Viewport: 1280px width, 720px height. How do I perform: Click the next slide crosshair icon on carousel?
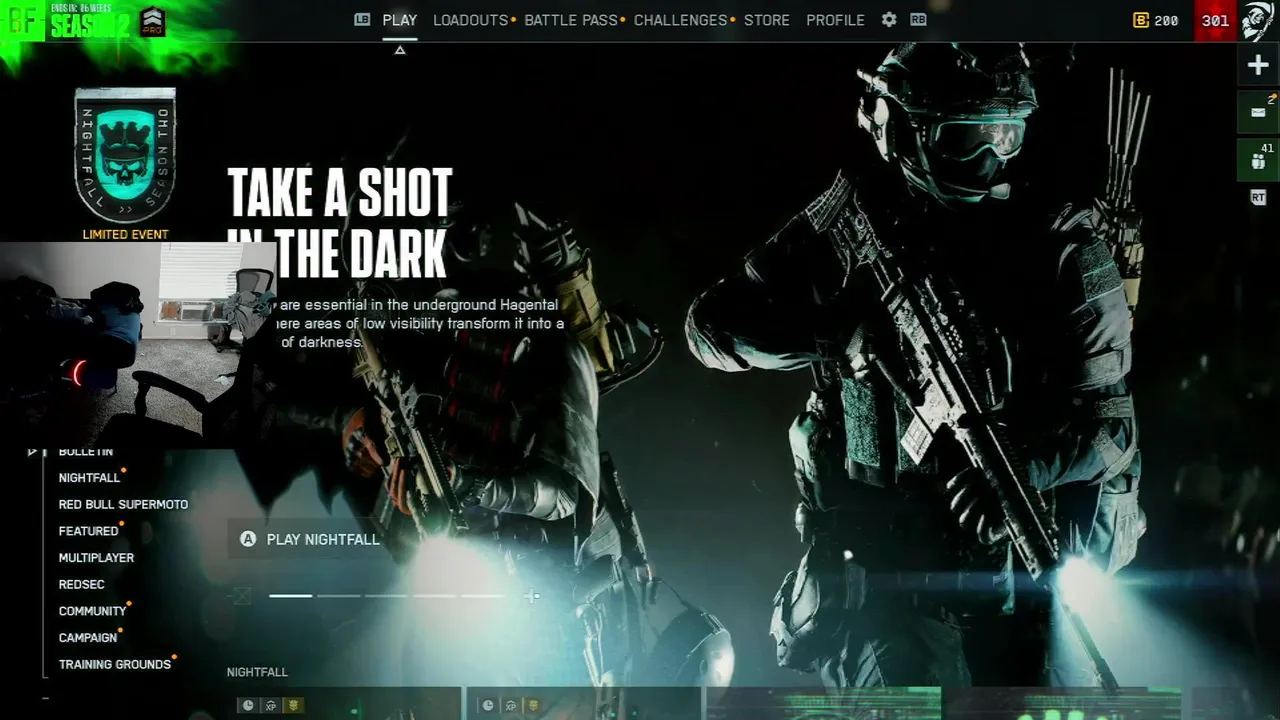tap(532, 596)
